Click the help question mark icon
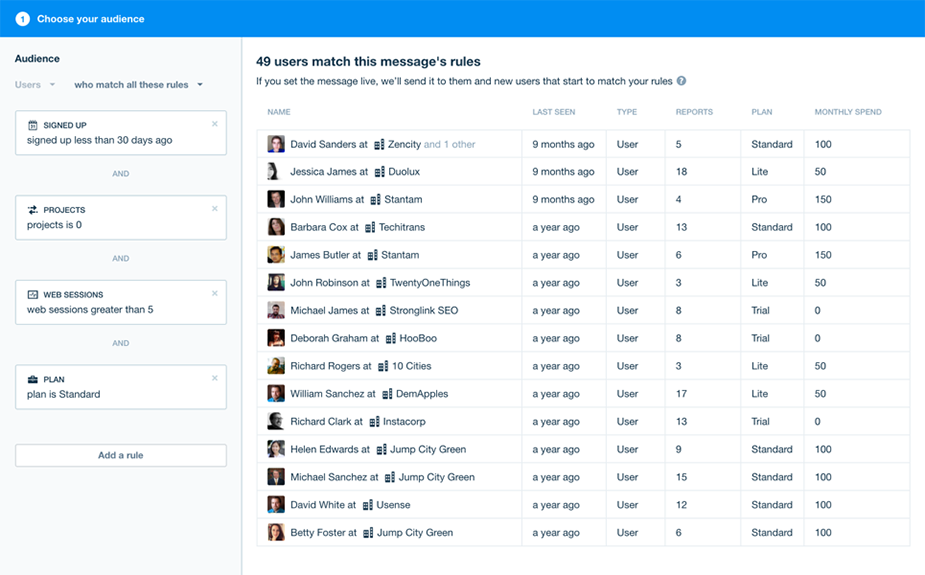Screen dimensions: 925x575 681,81
